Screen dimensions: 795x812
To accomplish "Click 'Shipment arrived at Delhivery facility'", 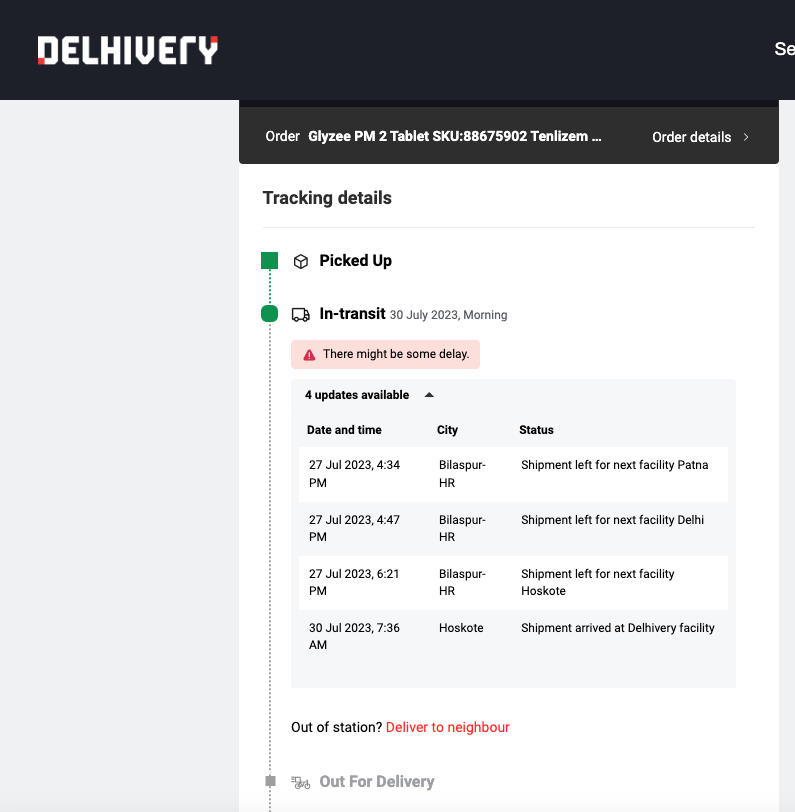I will click(x=617, y=628).
